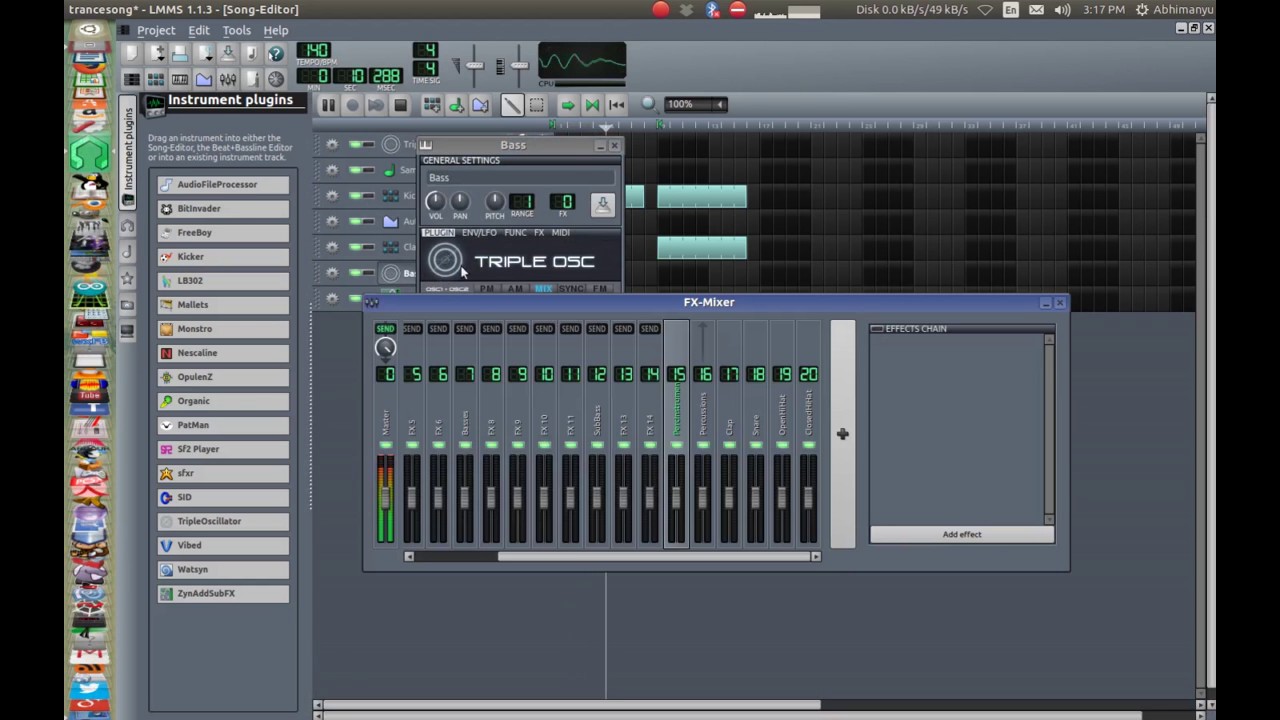
Task: Toggle SEND on the Master channel
Action: coord(385,329)
